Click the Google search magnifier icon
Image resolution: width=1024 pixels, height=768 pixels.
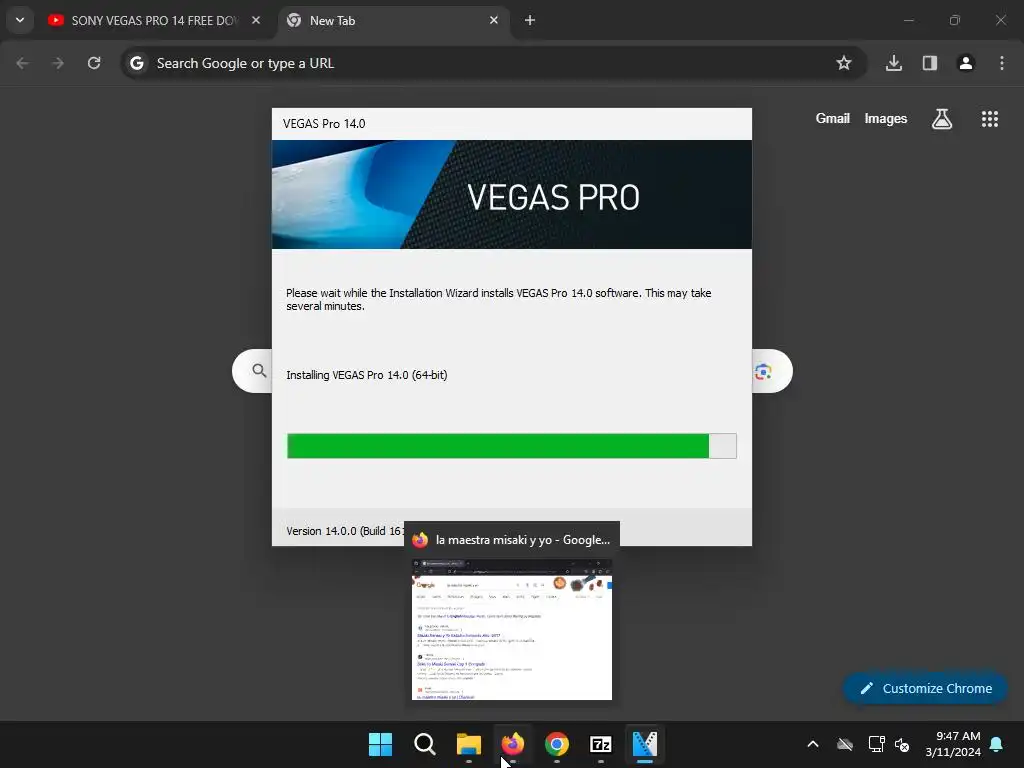[x=259, y=371]
